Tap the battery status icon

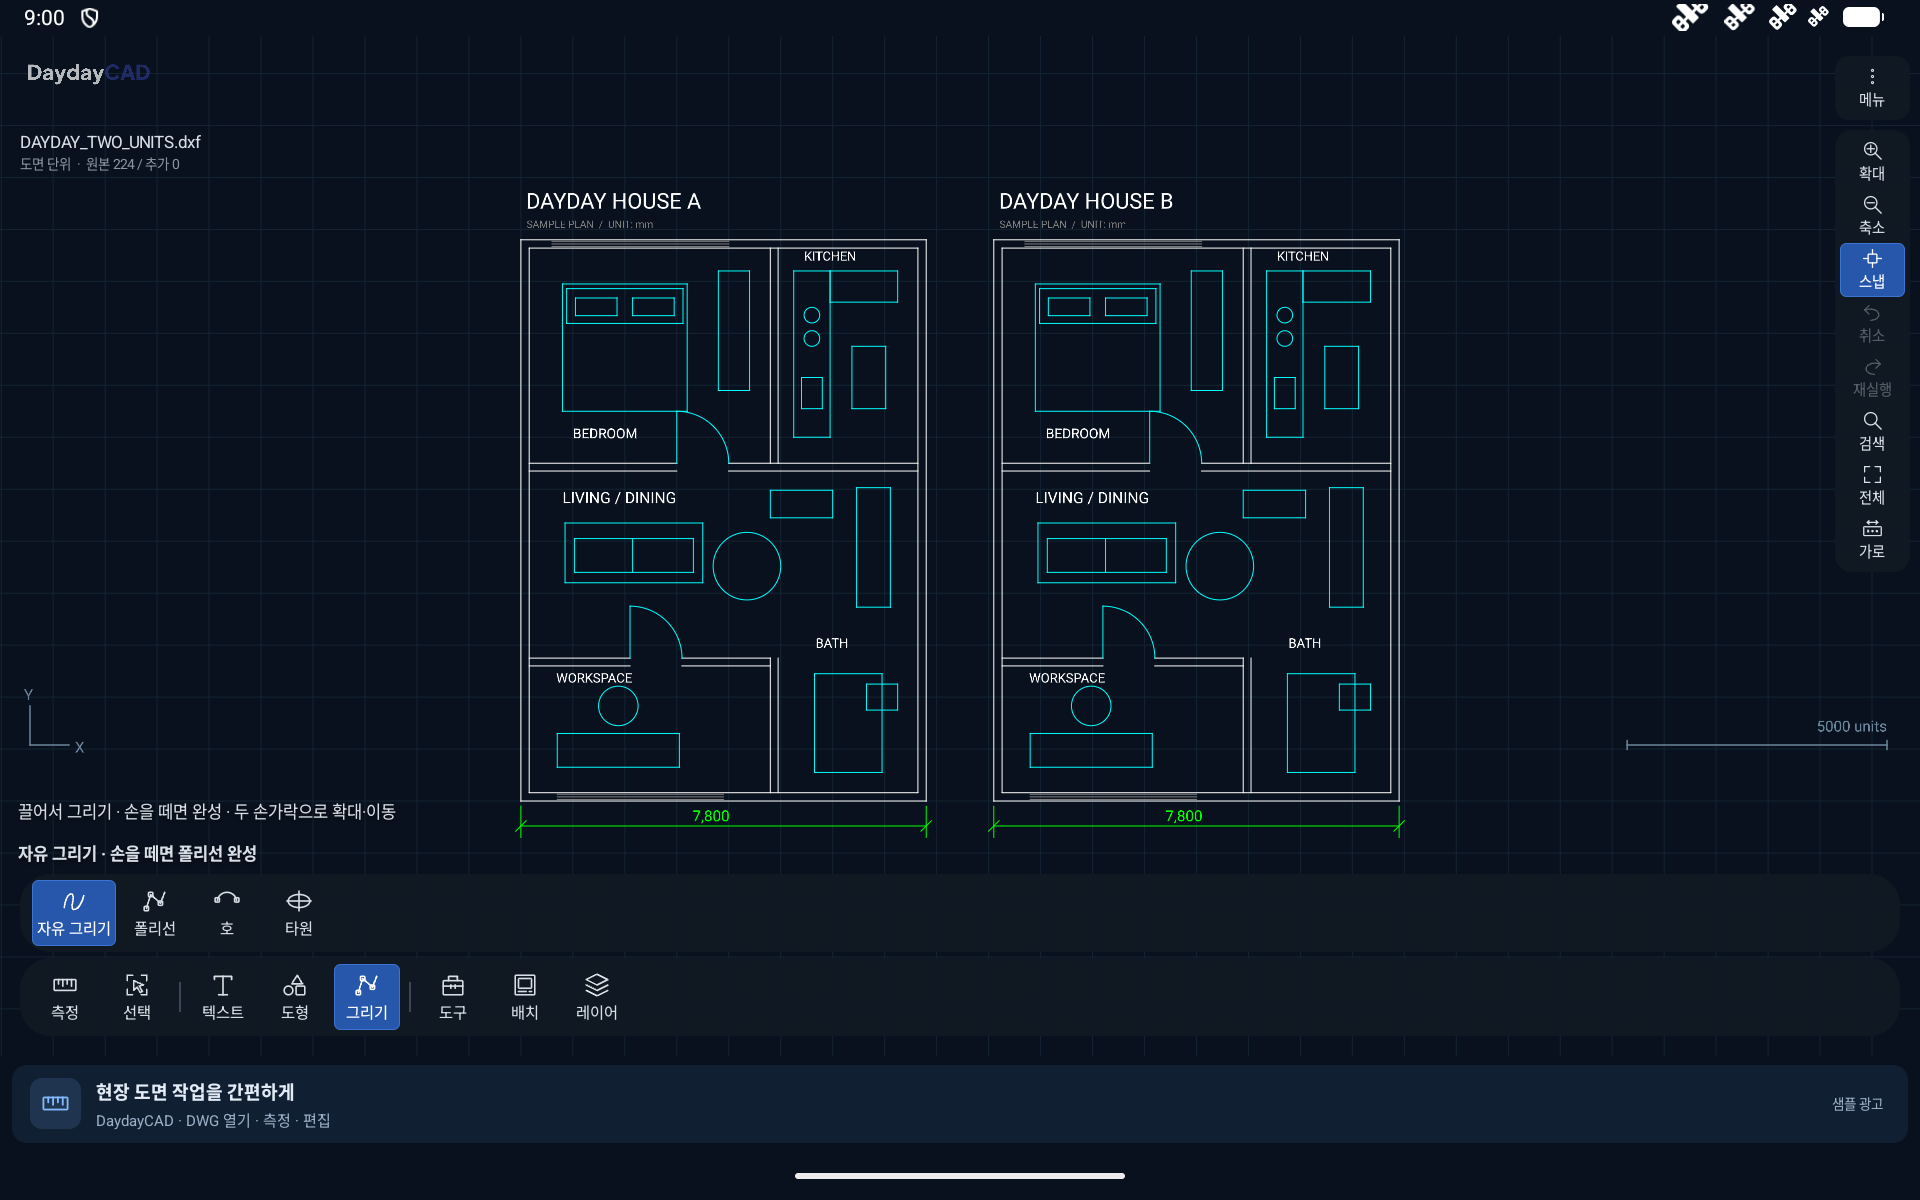click(x=1863, y=17)
